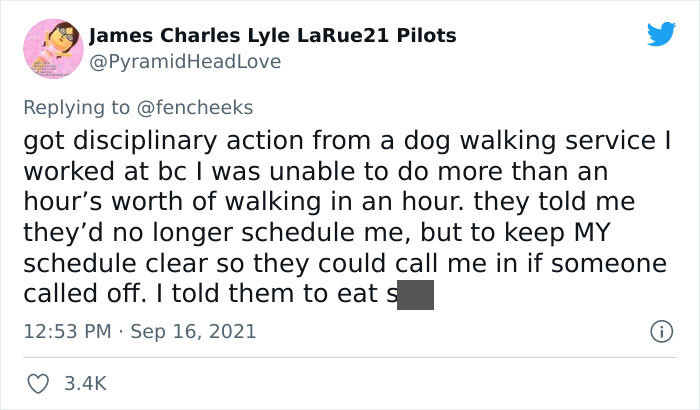The width and height of the screenshot is (700, 410).
Task: Open the pink profile avatar picture
Action: pyautogui.click(x=53, y=49)
